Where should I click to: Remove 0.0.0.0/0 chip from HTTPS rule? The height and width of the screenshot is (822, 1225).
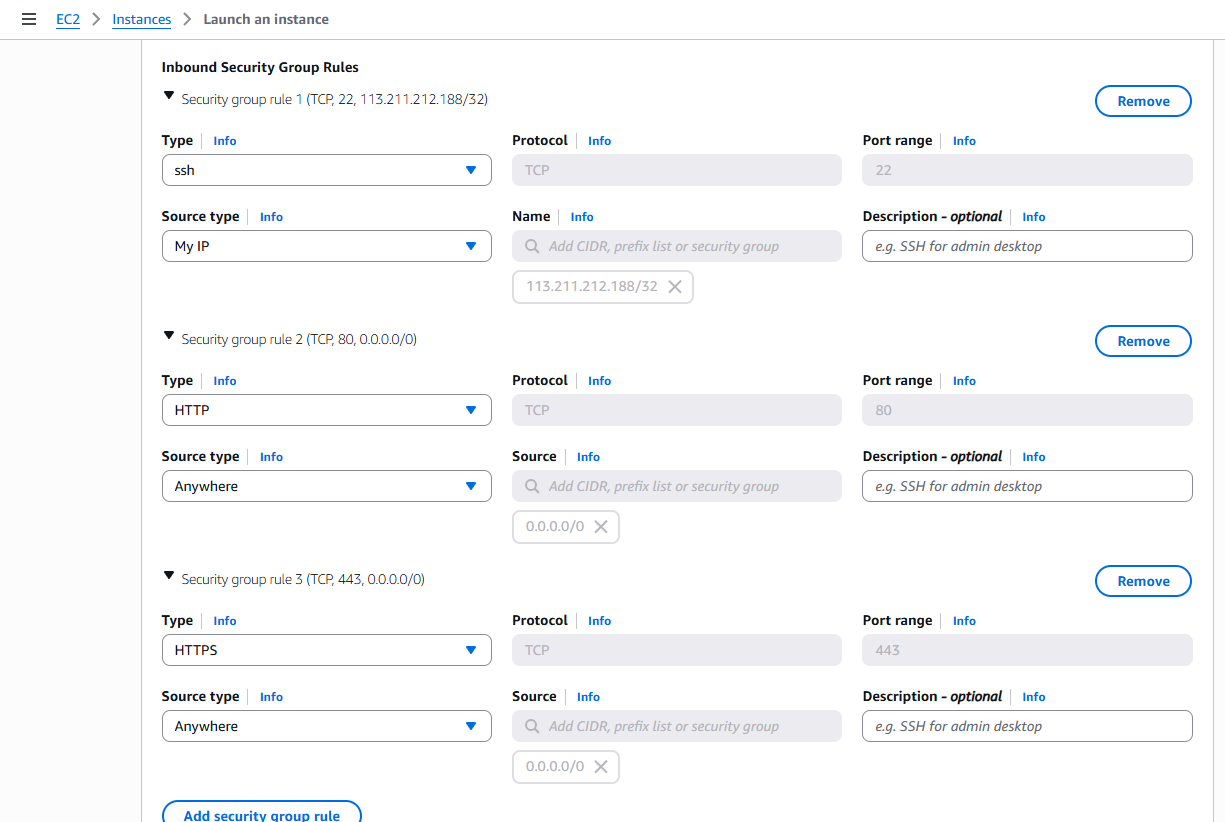tap(601, 767)
